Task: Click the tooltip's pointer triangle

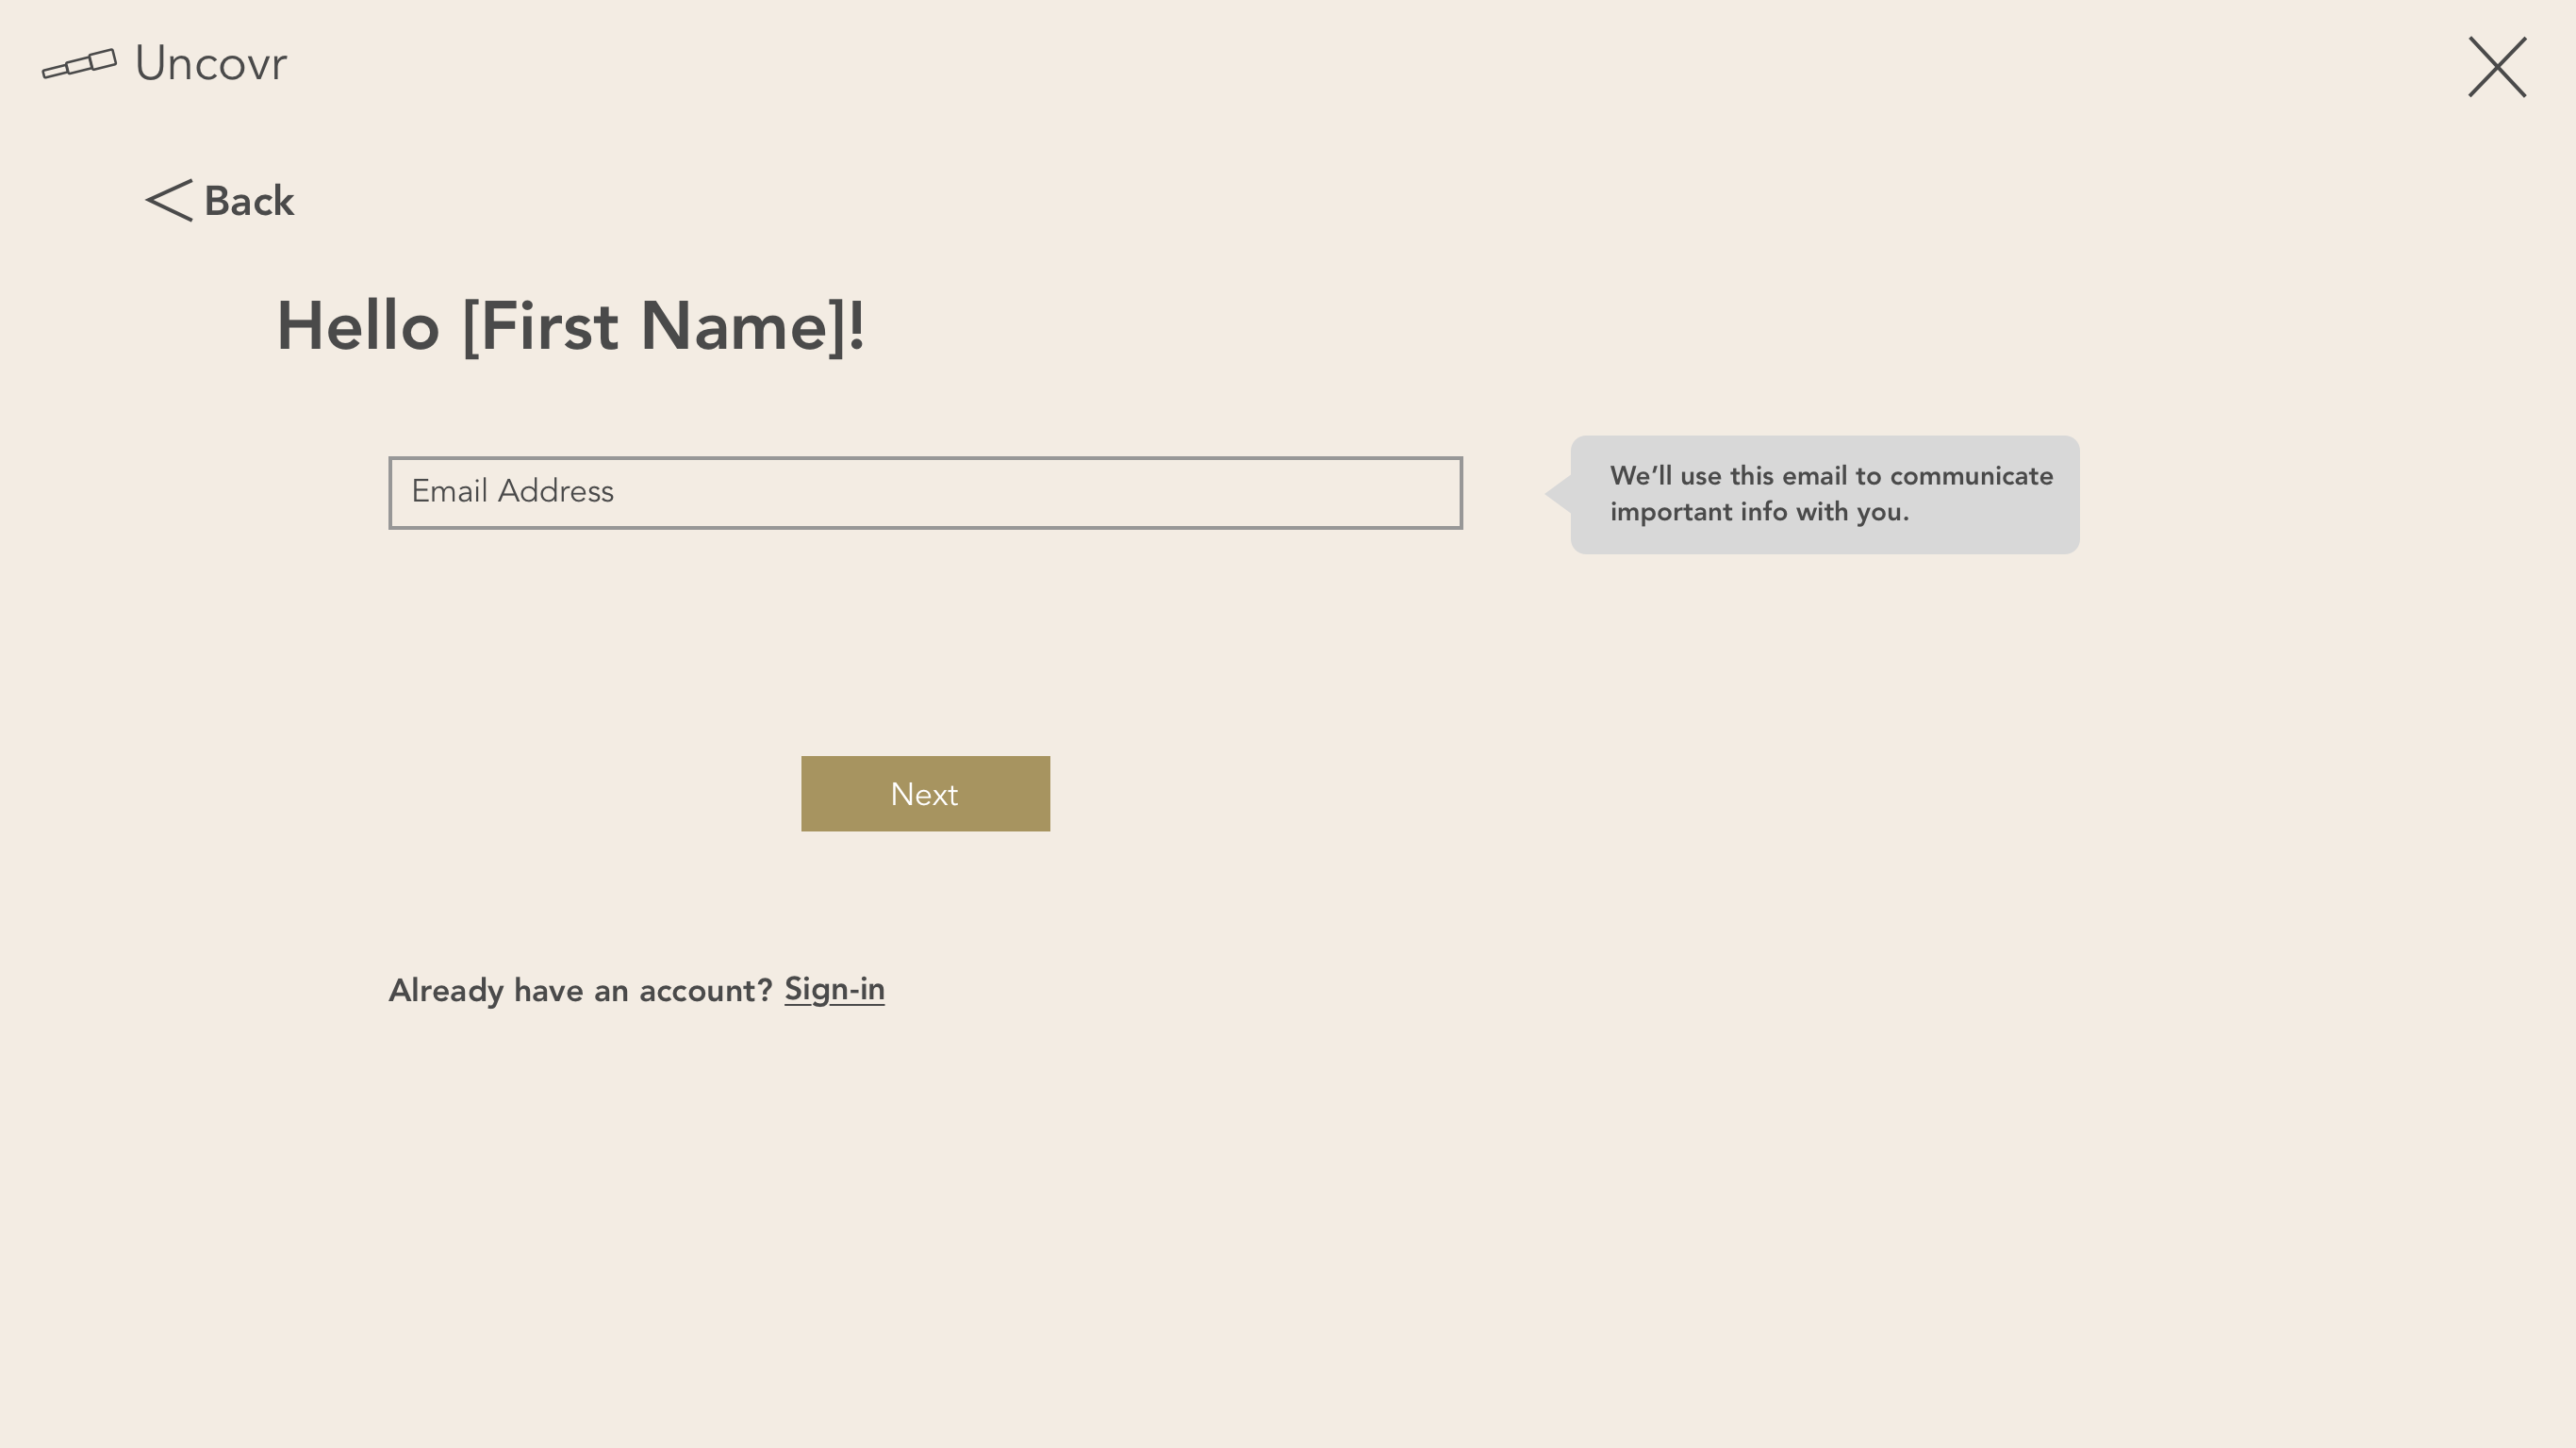Action: [1558, 493]
